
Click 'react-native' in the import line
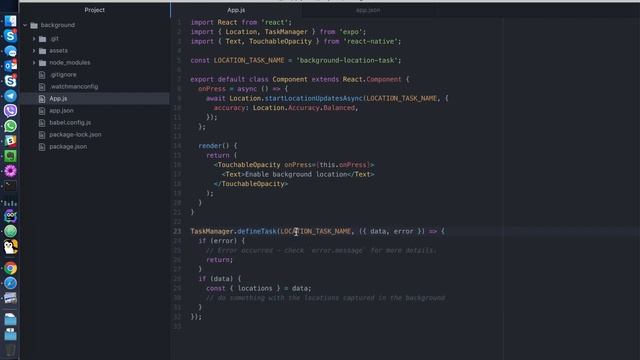point(370,41)
